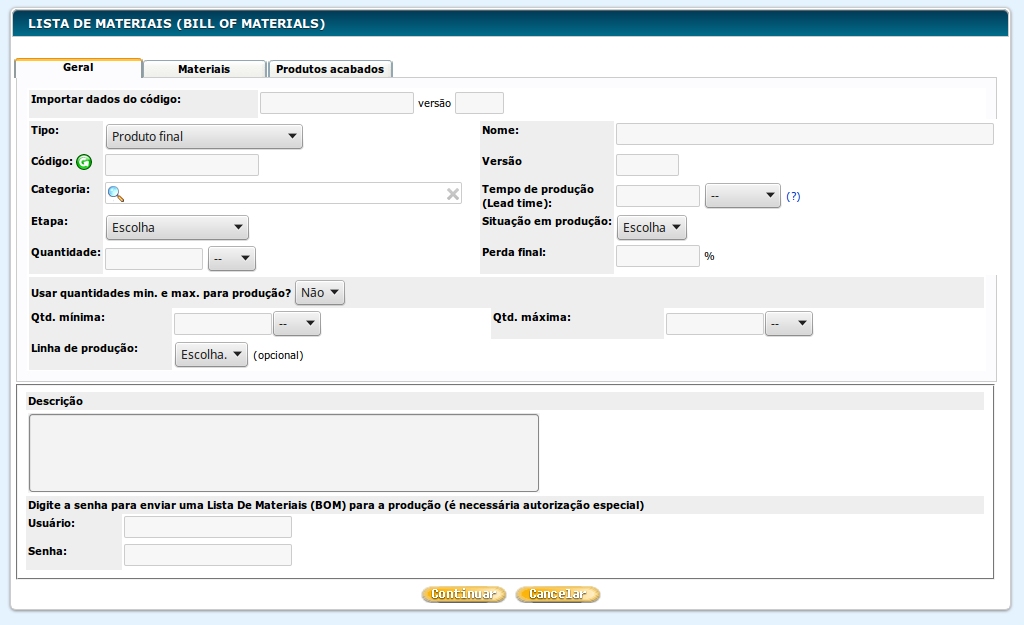The image size is (1024, 625).
Task: Switch to the Materiais tab
Action: 204,69
